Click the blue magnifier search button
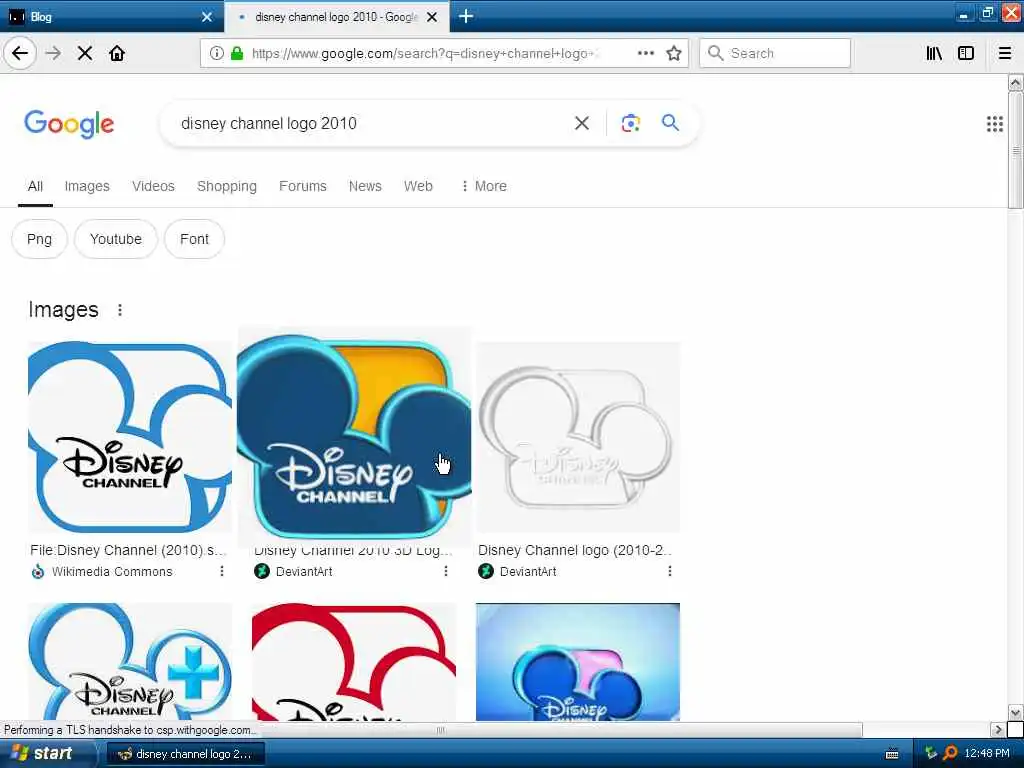The image size is (1024, 768). [670, 123]
